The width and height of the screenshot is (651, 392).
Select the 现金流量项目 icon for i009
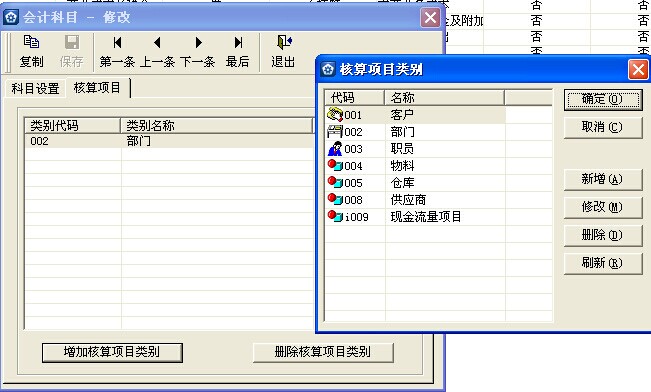(335, 216)
